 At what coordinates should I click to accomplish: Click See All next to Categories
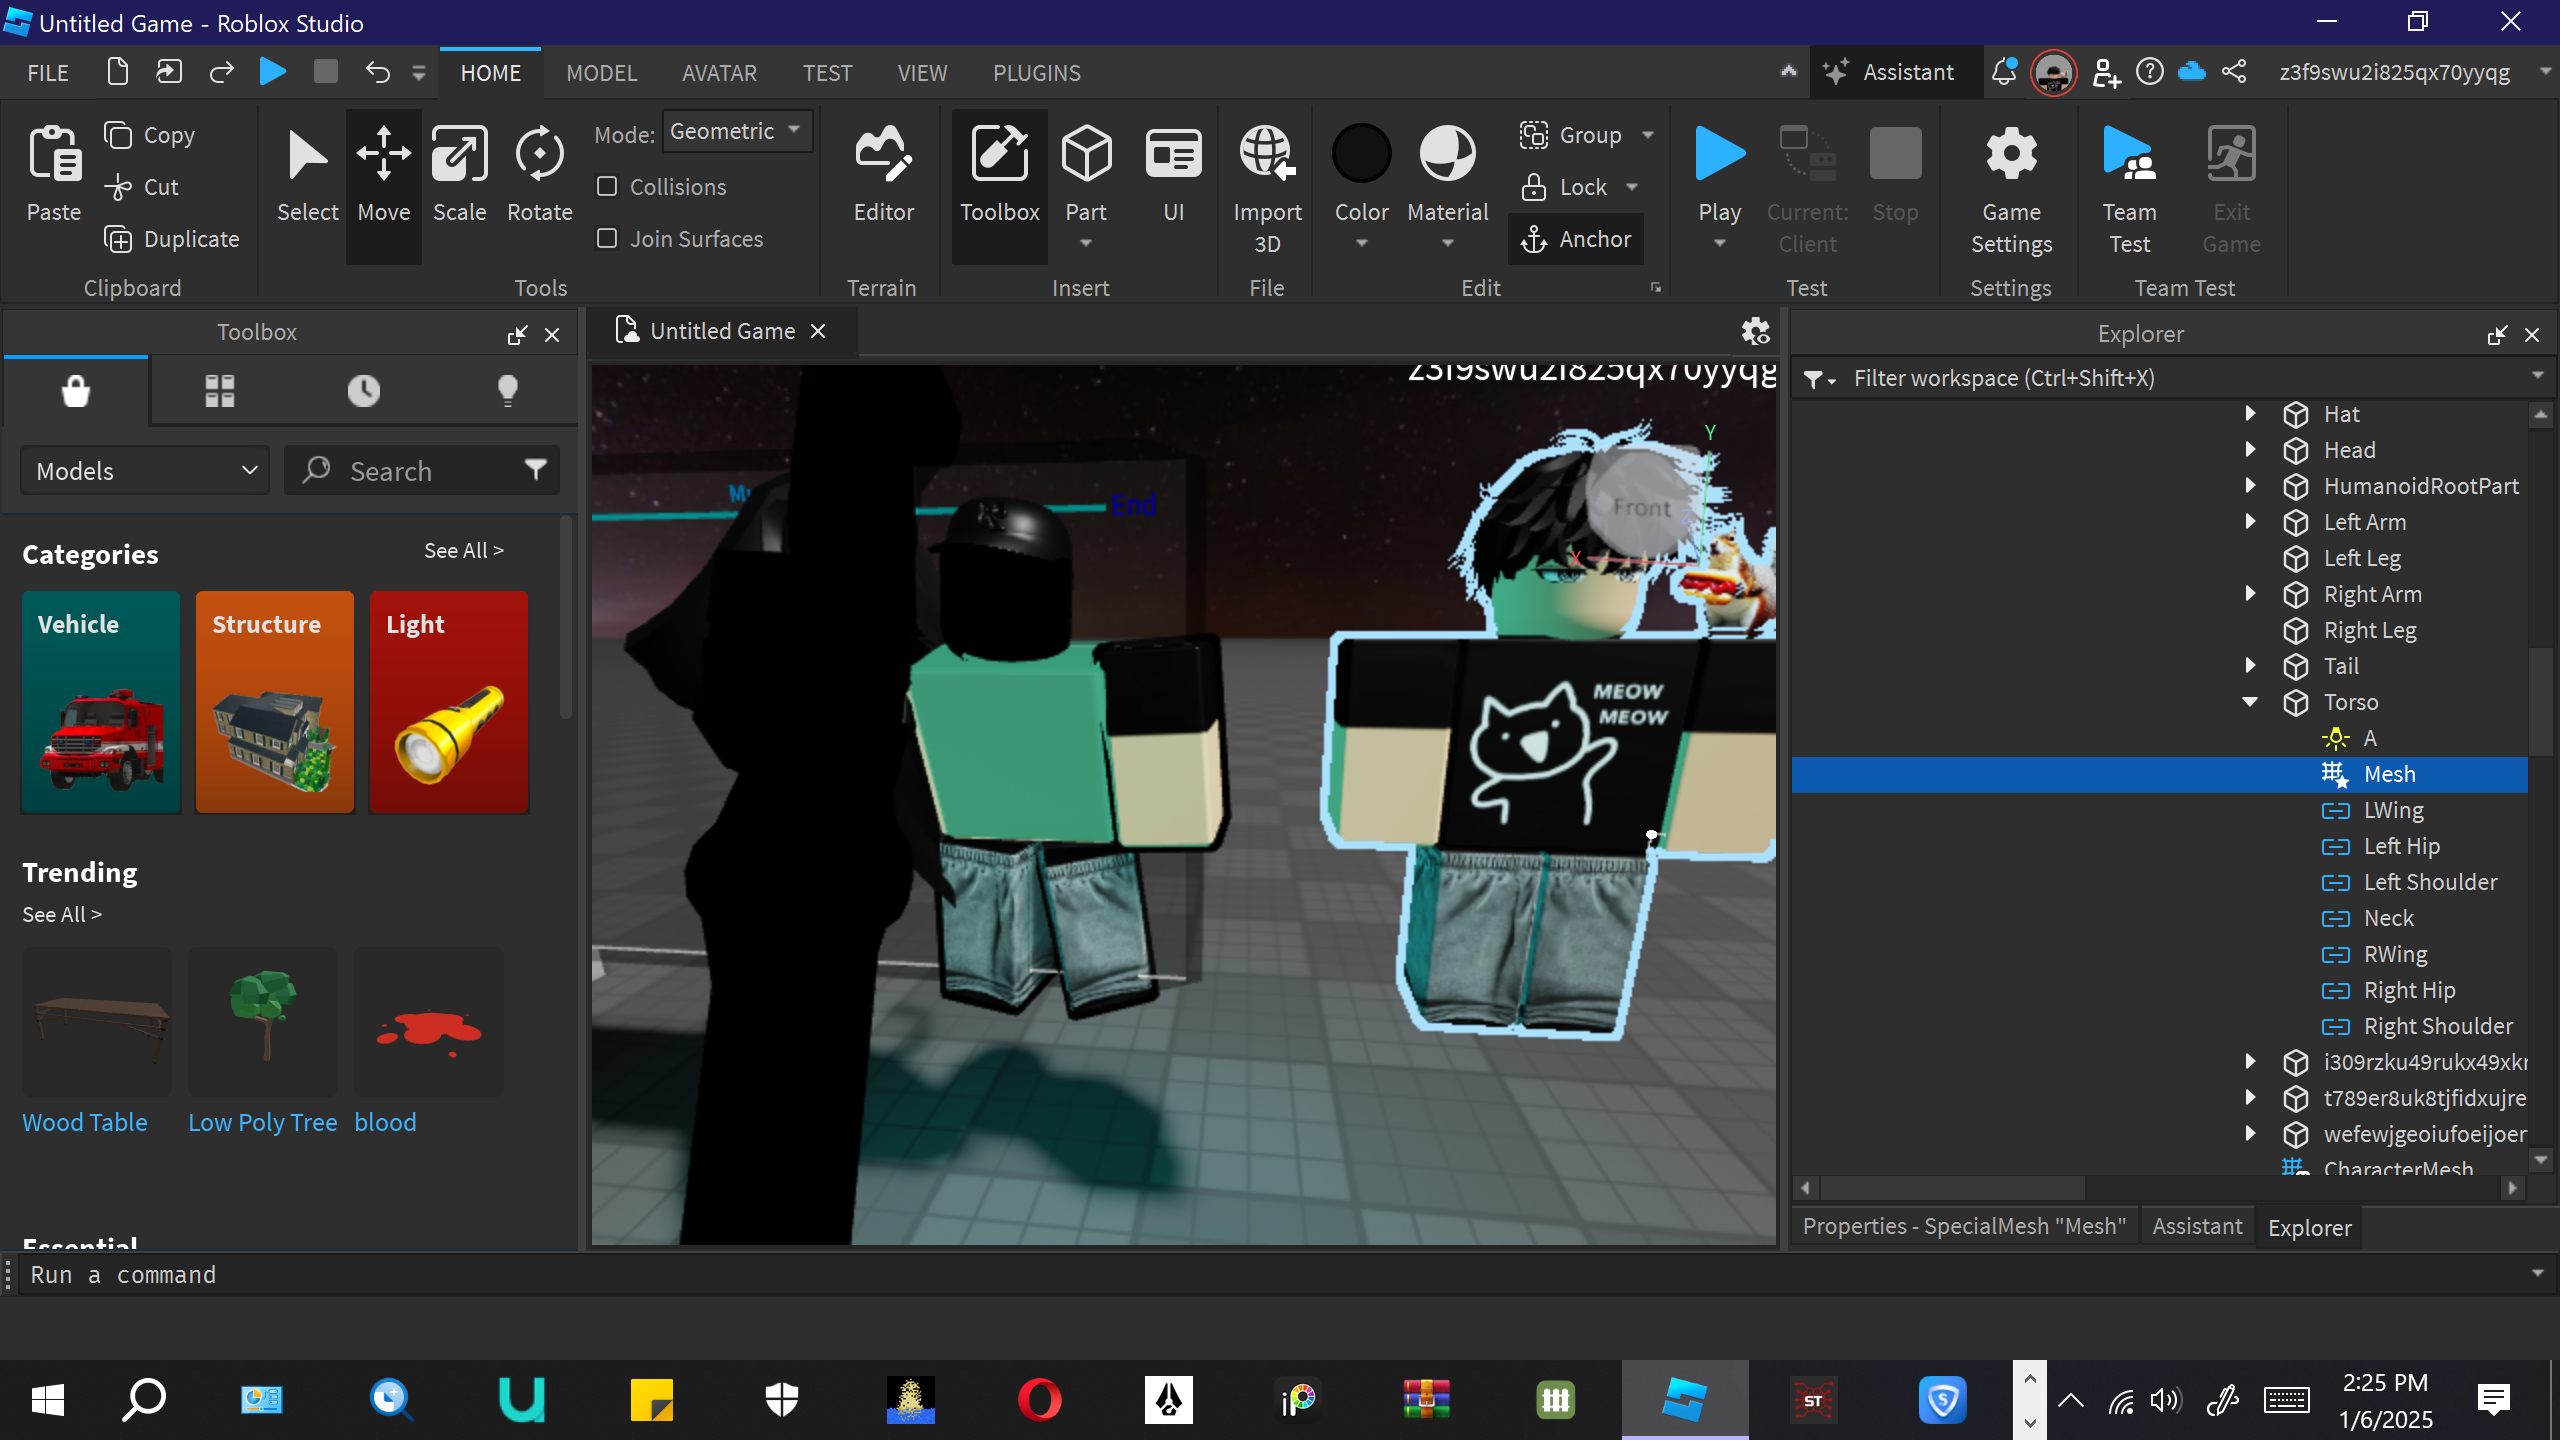463,551
